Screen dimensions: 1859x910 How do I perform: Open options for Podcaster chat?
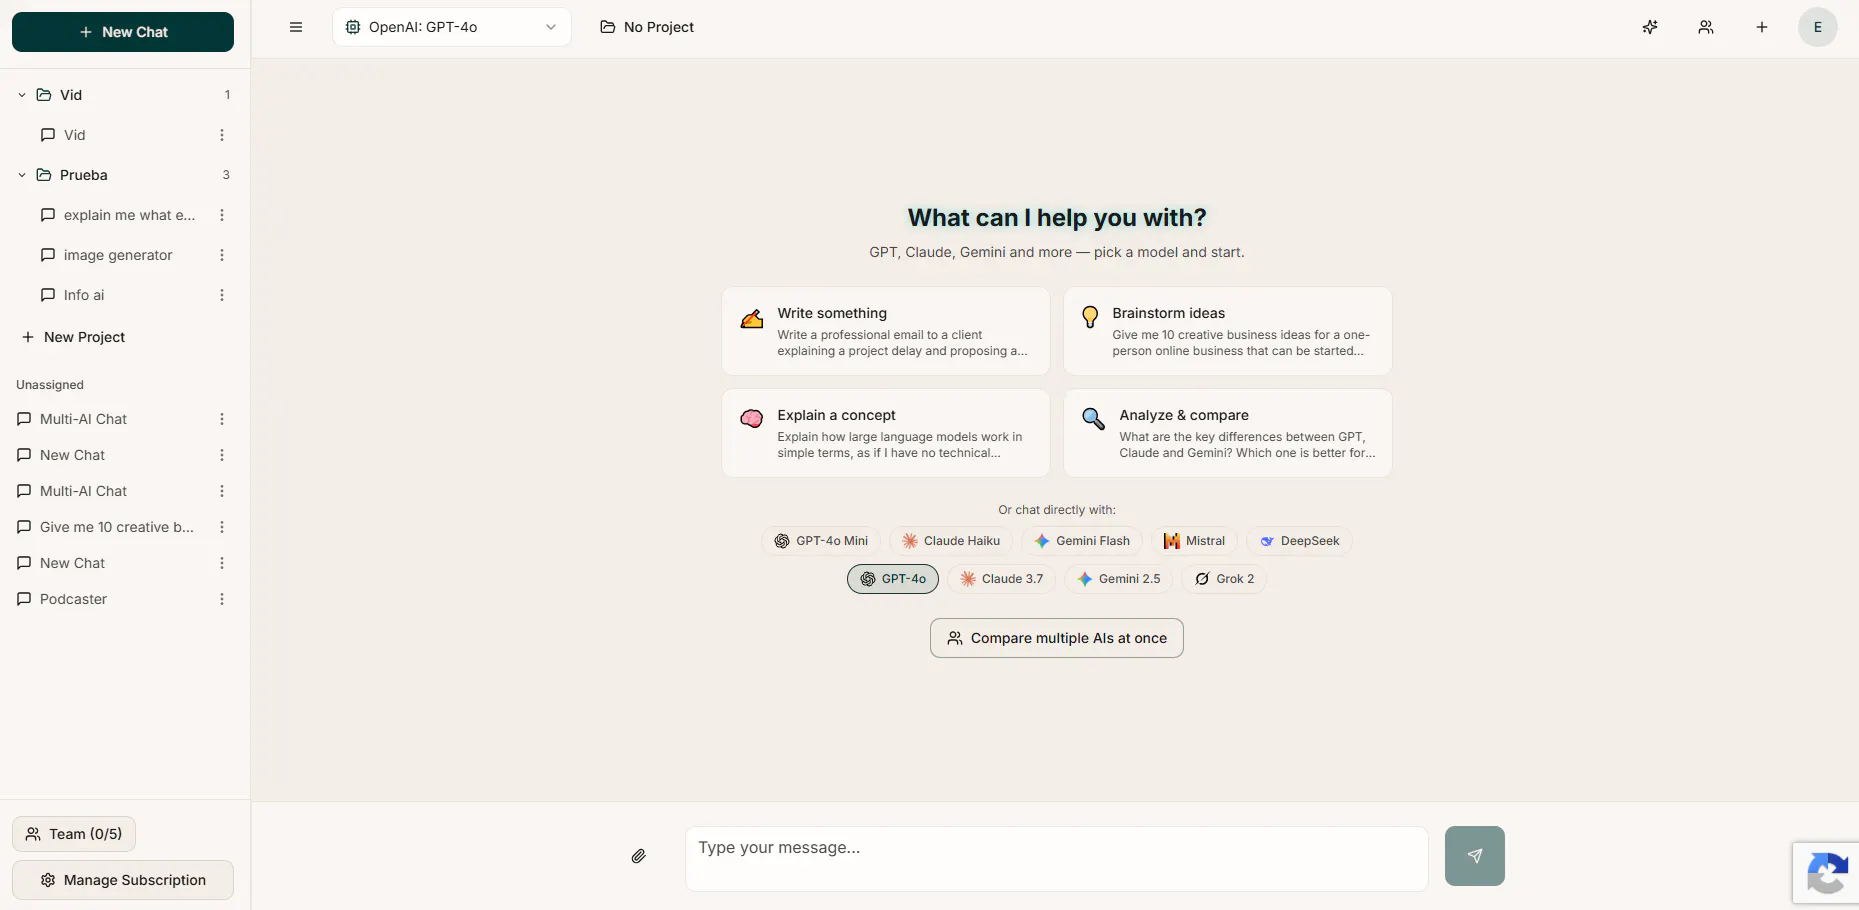point(222,599)
